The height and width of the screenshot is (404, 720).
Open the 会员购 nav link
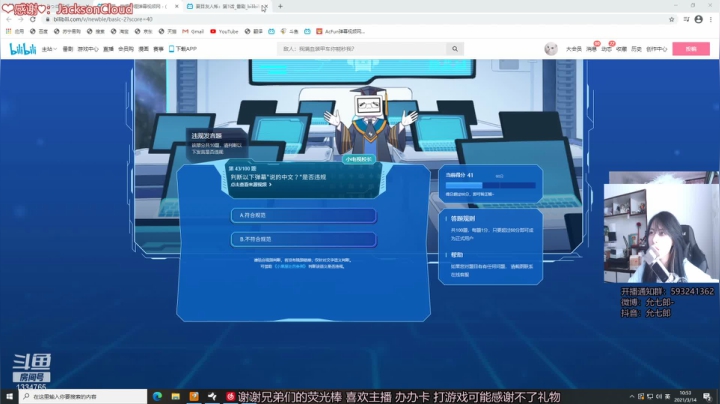(126, 49)
